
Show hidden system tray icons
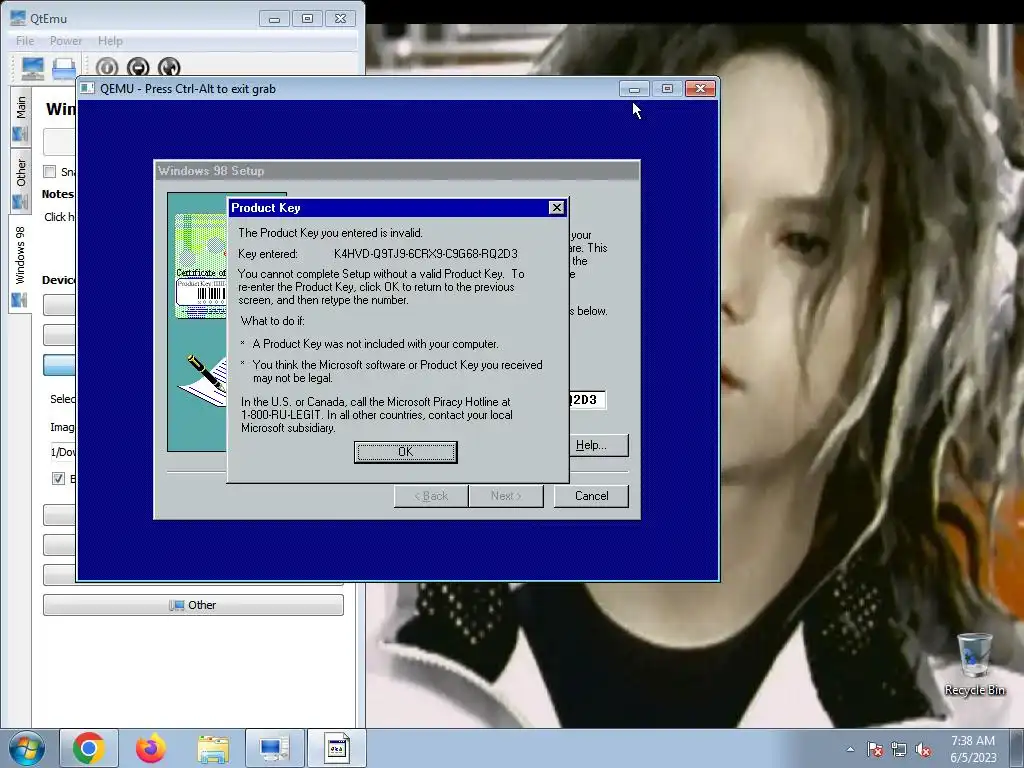click(850, 749)
